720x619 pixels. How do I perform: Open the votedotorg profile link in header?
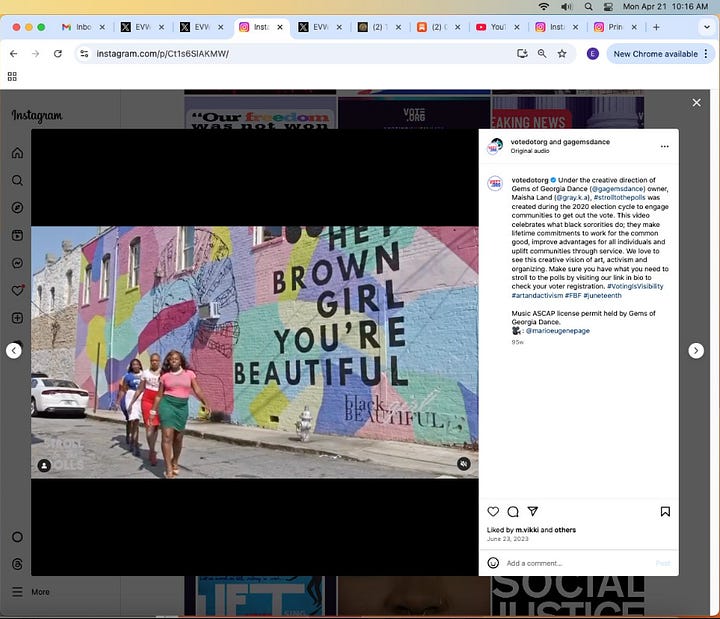point(529,142)
